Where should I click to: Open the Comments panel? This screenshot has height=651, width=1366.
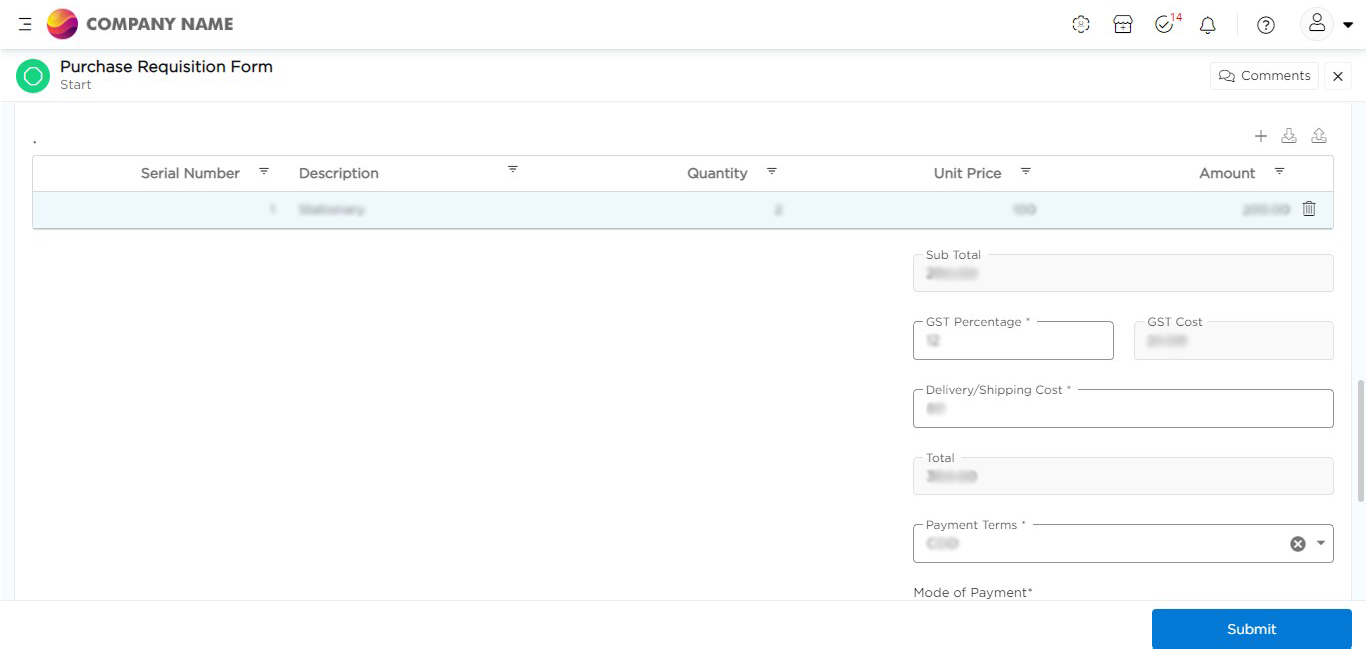tap(1264, 76)
